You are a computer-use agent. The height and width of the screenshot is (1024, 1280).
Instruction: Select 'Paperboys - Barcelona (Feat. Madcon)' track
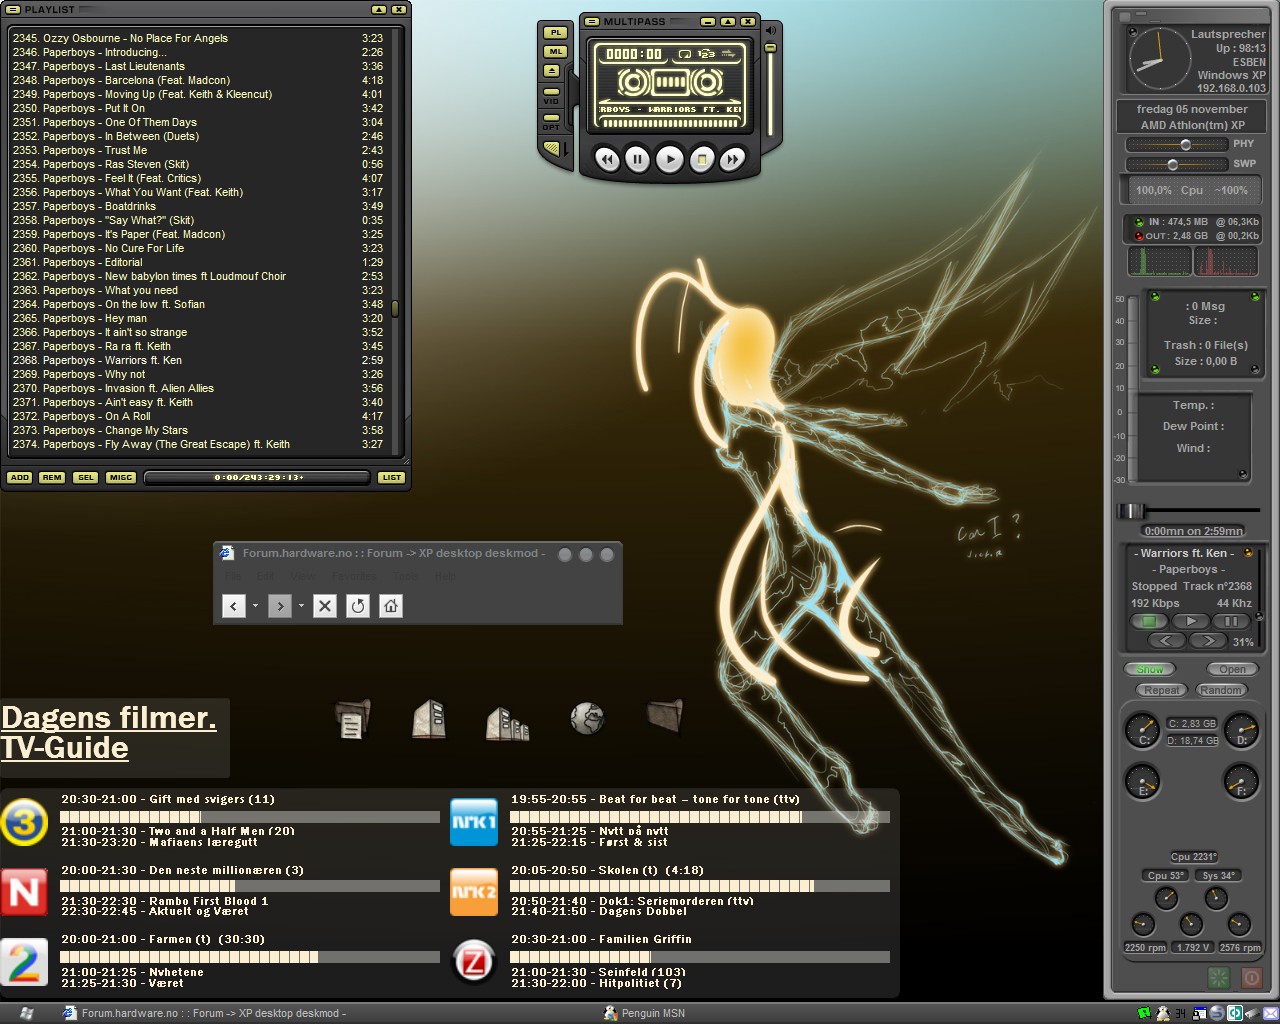pyautogui.click(x=198, y=80)
